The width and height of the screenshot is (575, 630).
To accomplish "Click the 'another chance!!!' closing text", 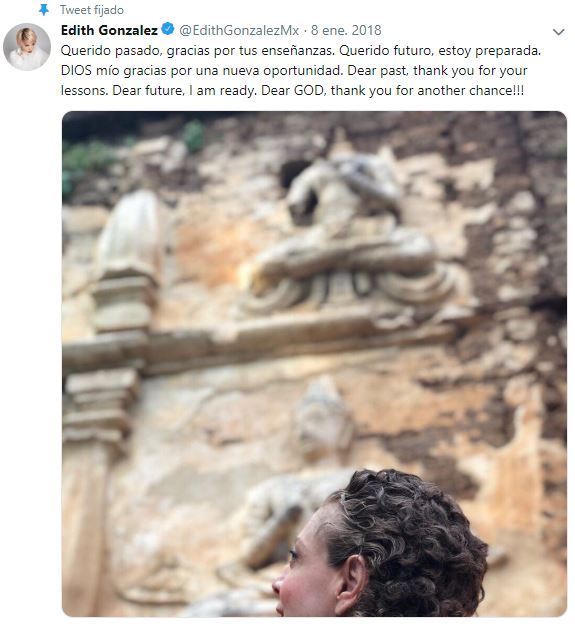I will 471,90.
